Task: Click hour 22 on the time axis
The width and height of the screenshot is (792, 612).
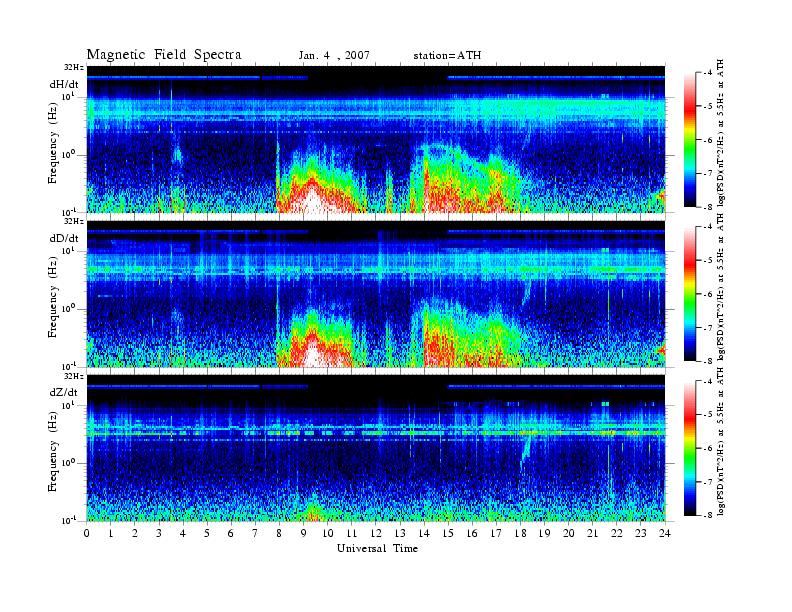Action: (617, 534)
